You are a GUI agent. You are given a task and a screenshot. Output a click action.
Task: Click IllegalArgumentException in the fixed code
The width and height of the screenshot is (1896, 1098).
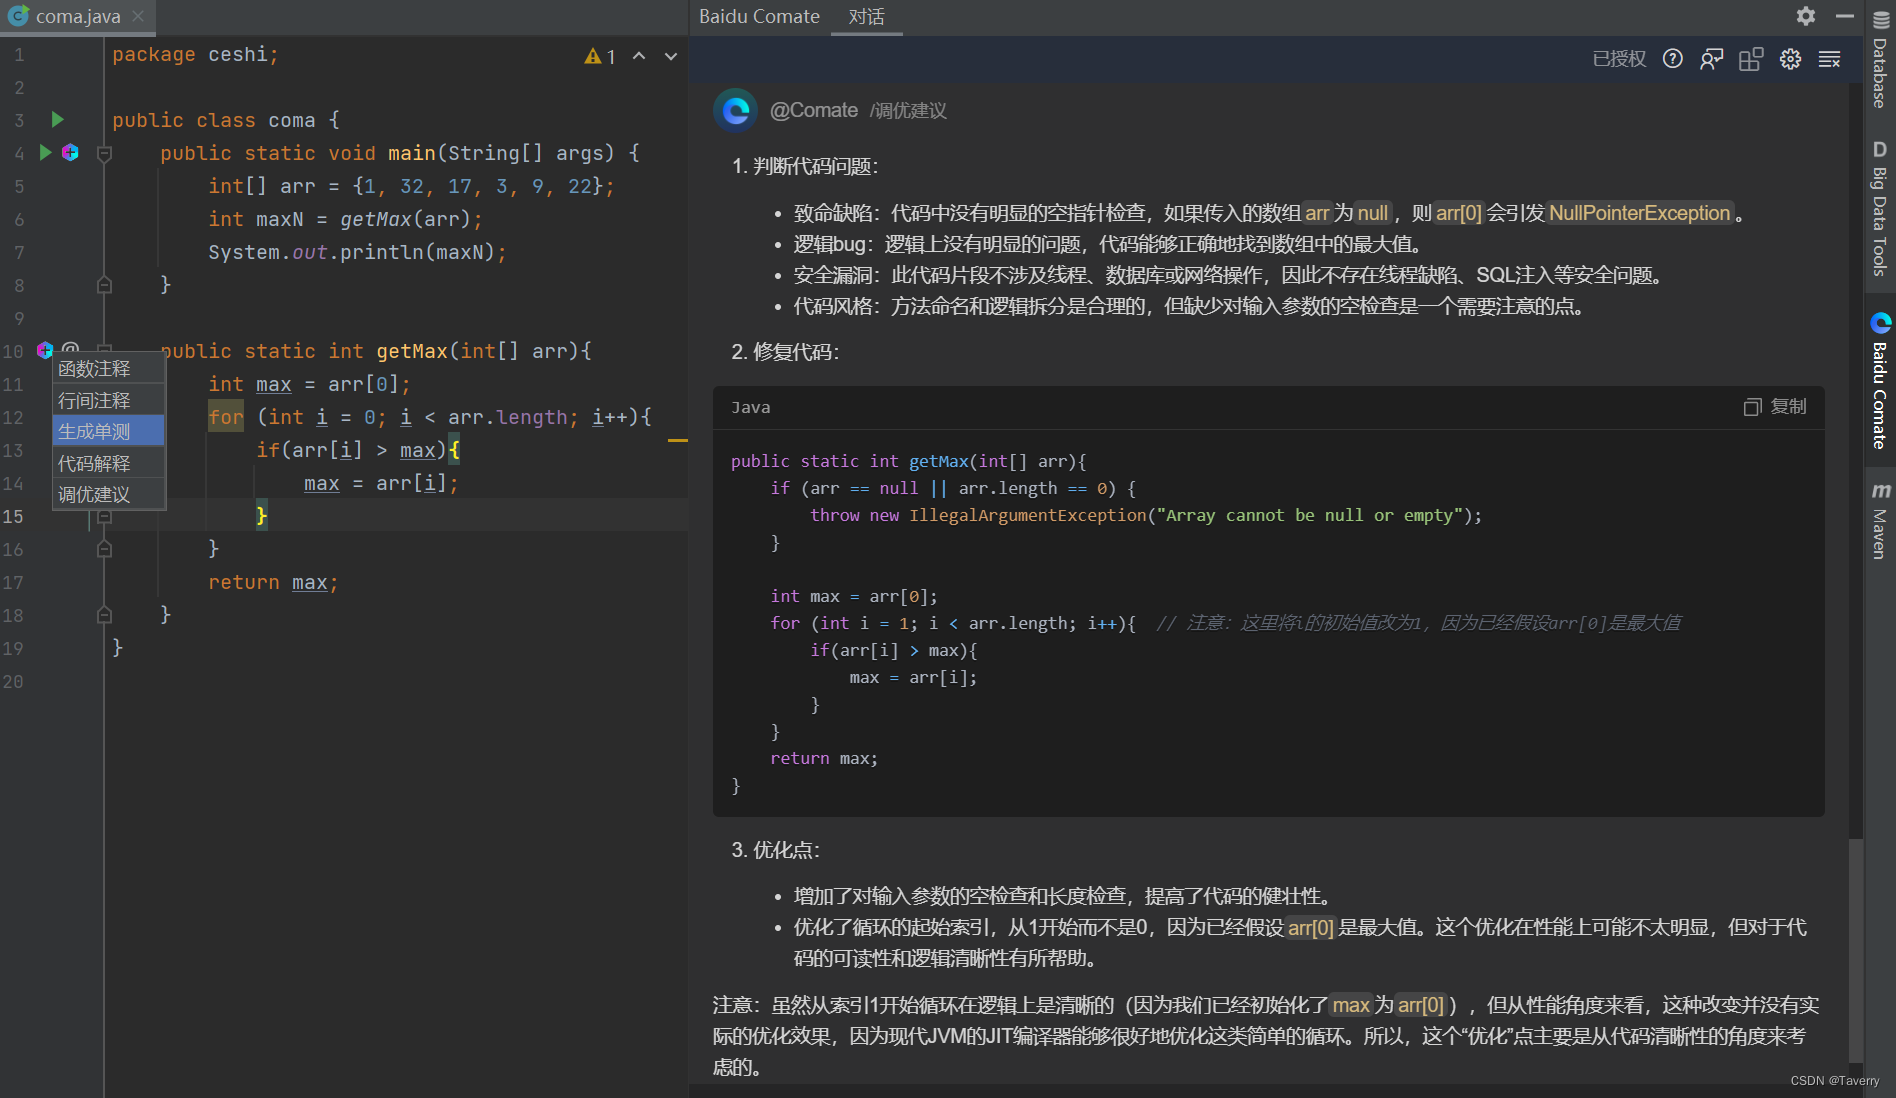point(1027,515)
